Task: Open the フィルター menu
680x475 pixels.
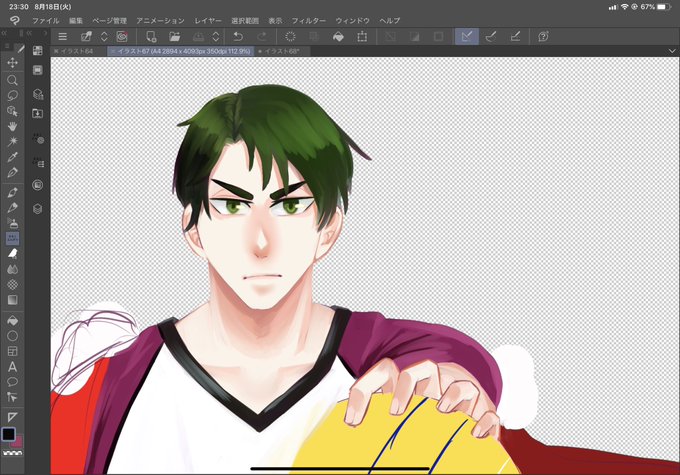Action: pyautogui.click(x=308, y=20)
